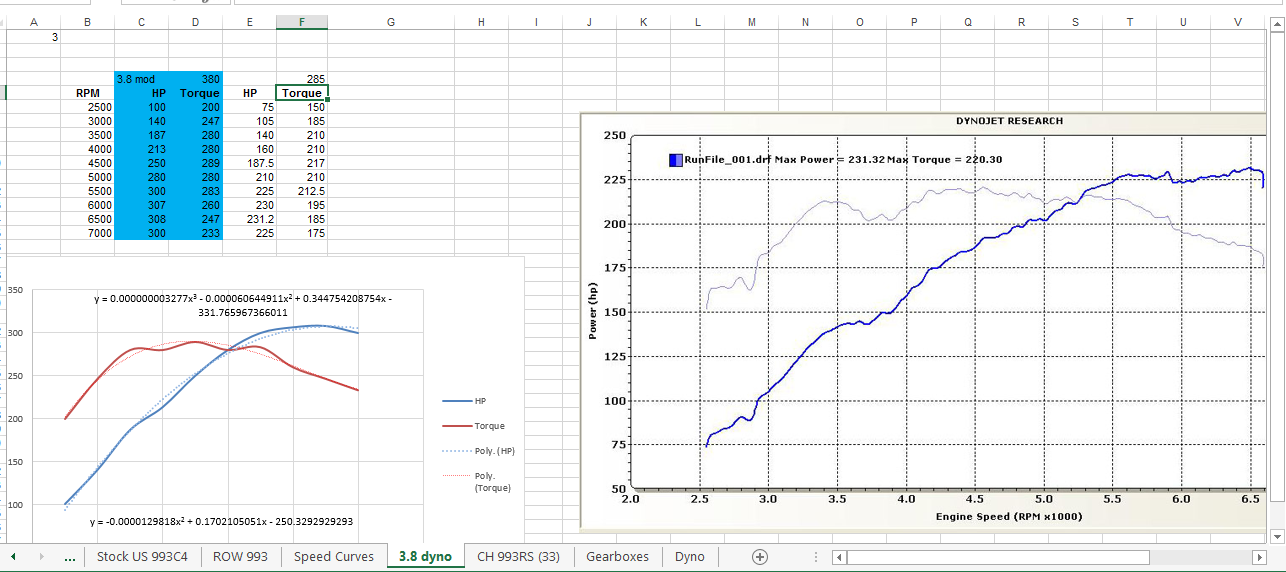Select column F header
This screenshot has height=572, width=1286.
pyautogui.click(x=302, y=21)
